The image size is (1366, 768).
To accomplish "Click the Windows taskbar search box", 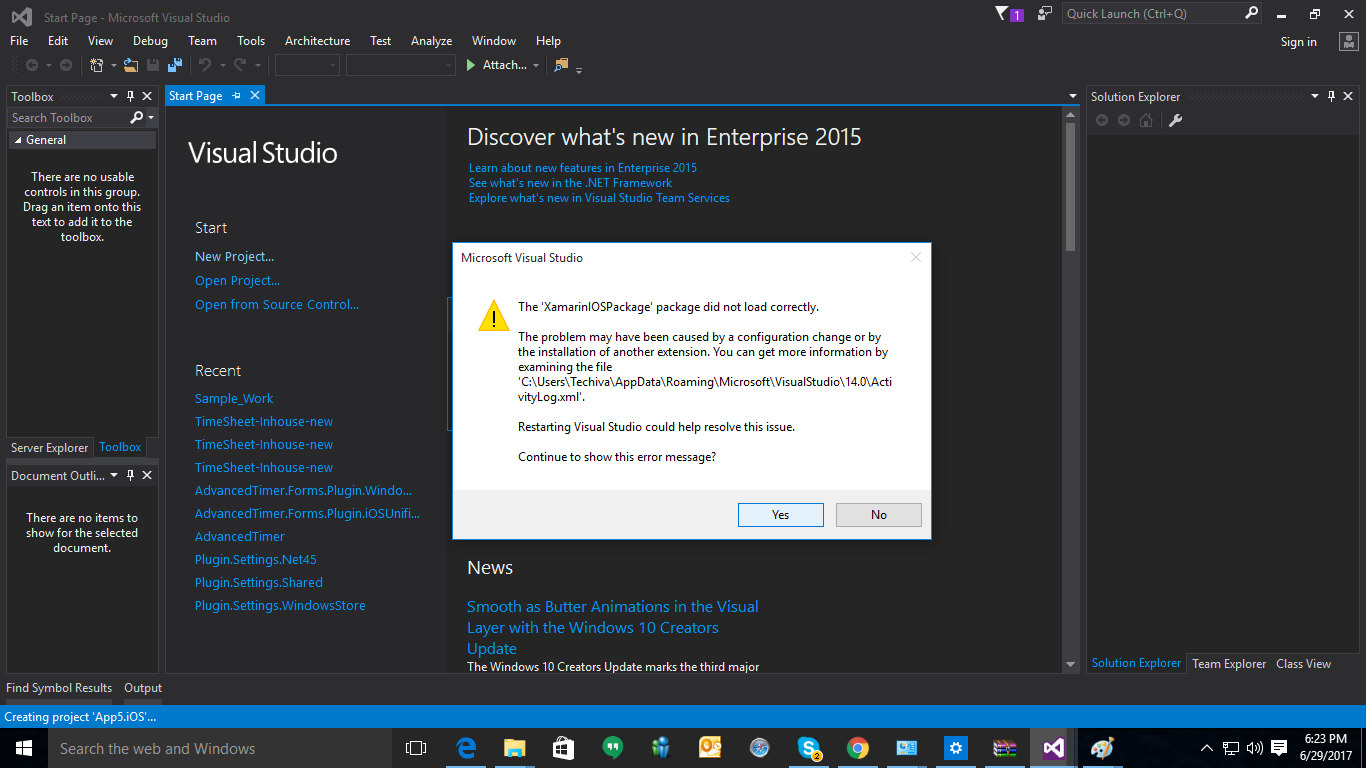I will [218, 748].
